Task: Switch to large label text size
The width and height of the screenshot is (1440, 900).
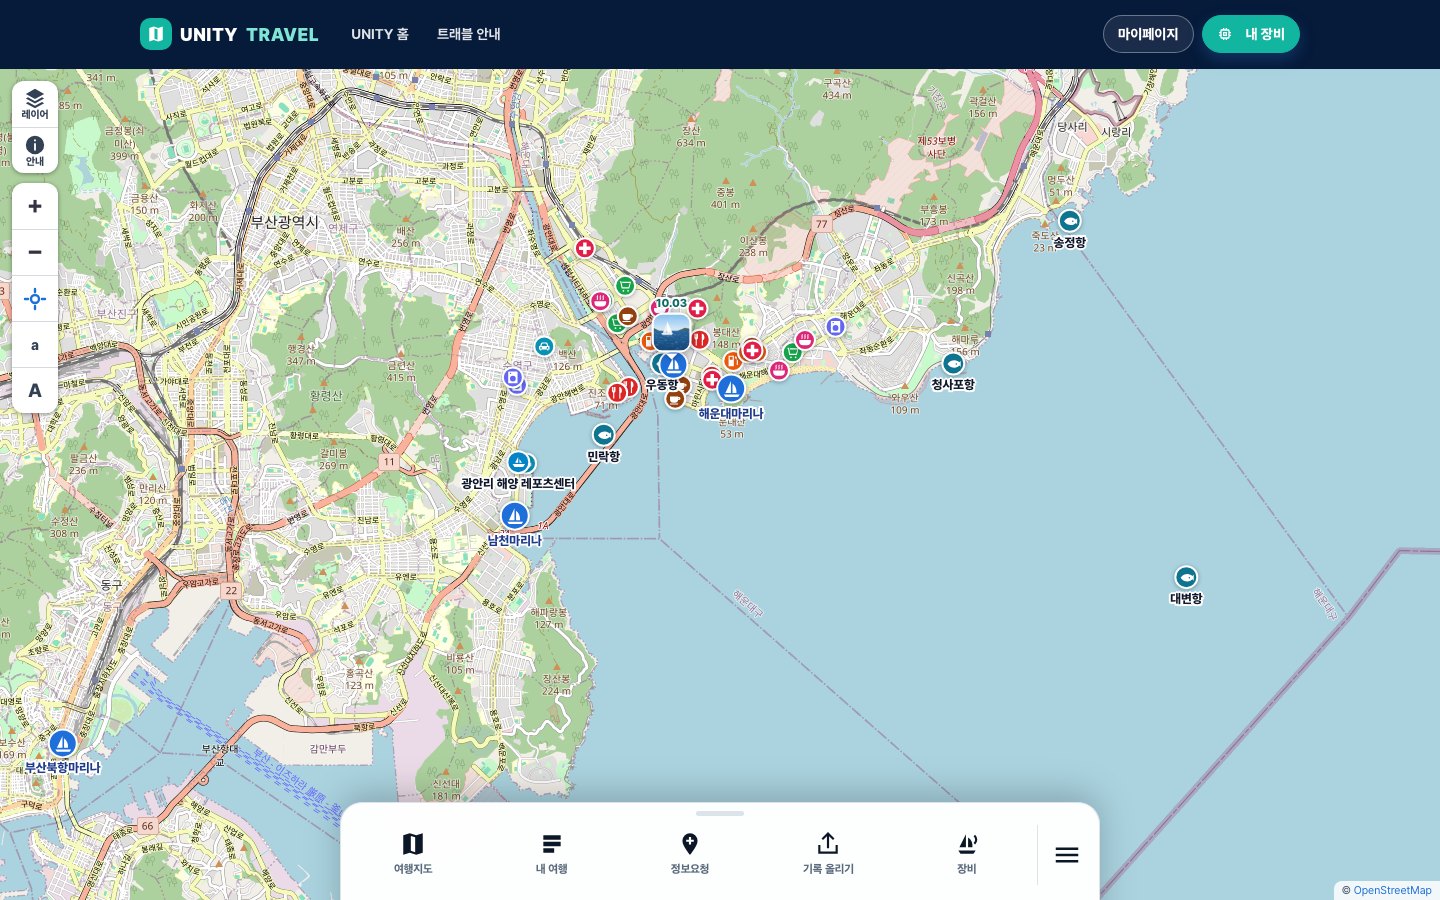Action: [35, 391]
